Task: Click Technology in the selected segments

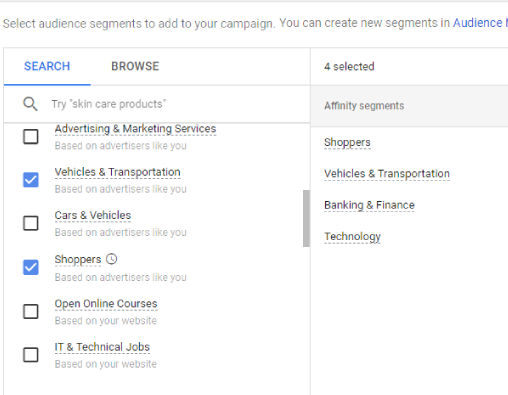Action: (352, 237)
